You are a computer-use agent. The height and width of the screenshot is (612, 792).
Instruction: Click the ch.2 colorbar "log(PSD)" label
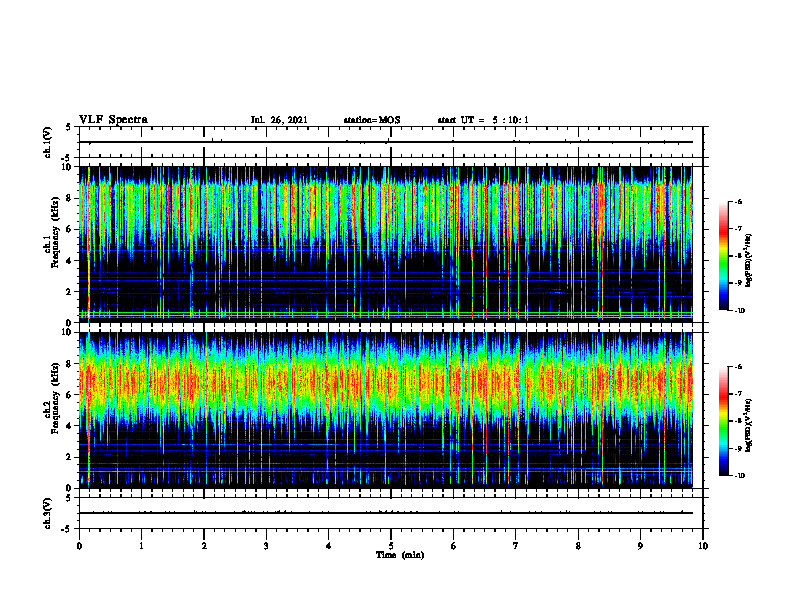(749, 425)
